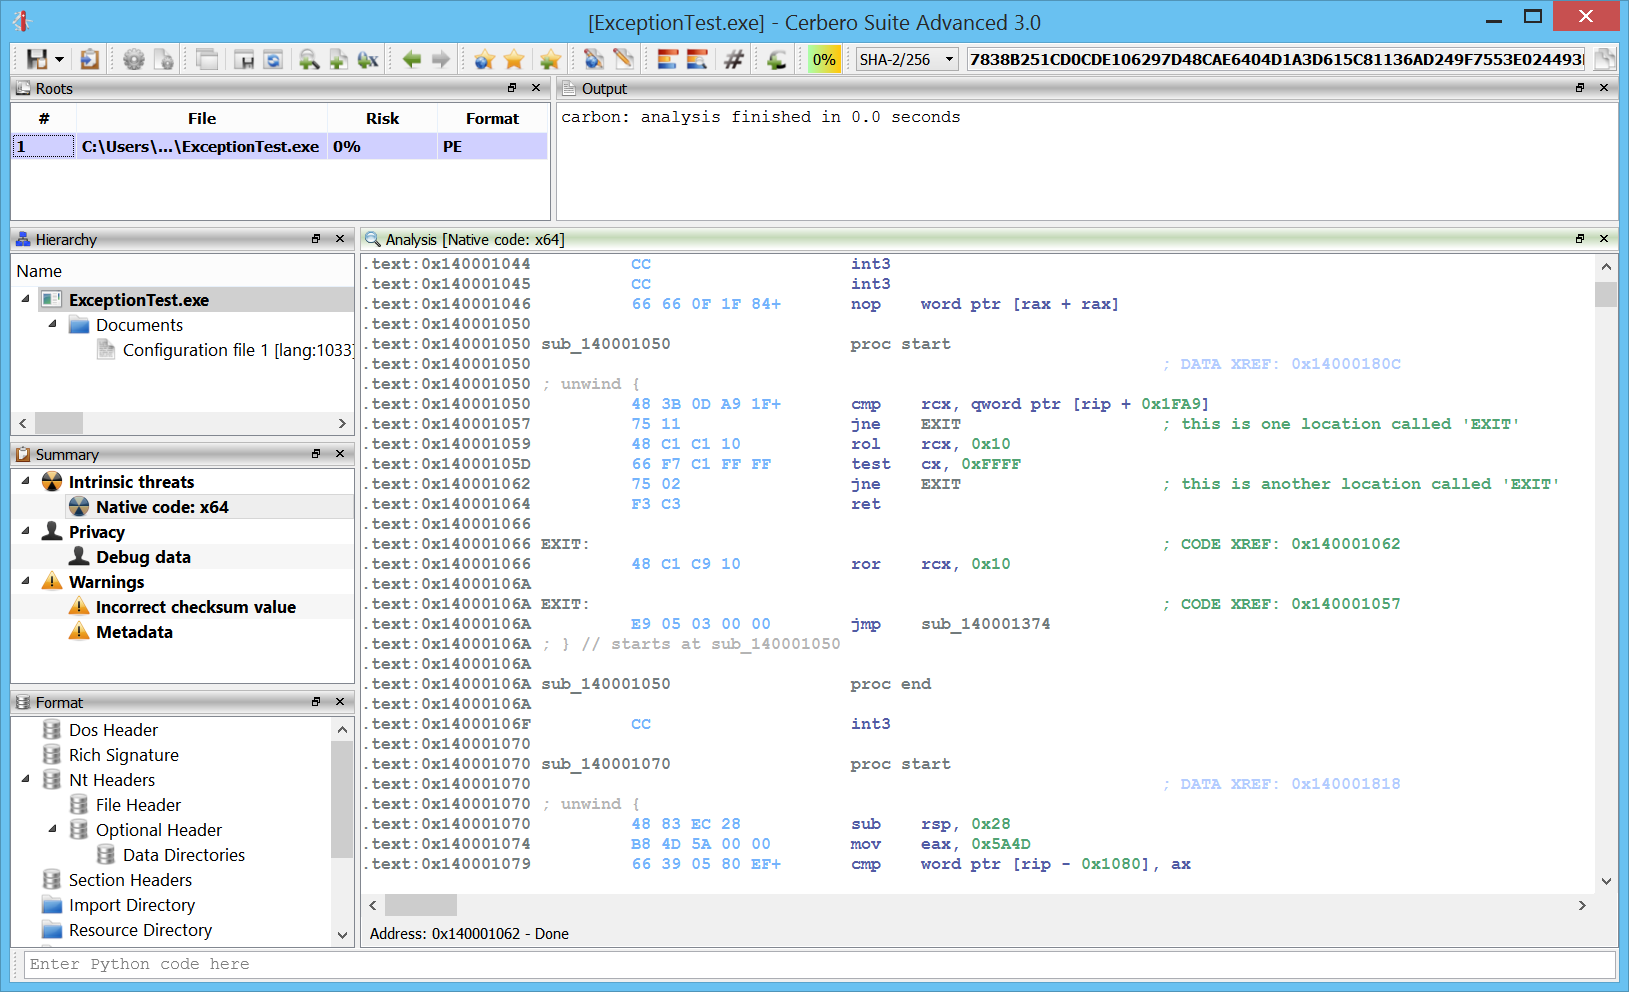Click the plain yellow star bookmark icon

click(514, 59)
